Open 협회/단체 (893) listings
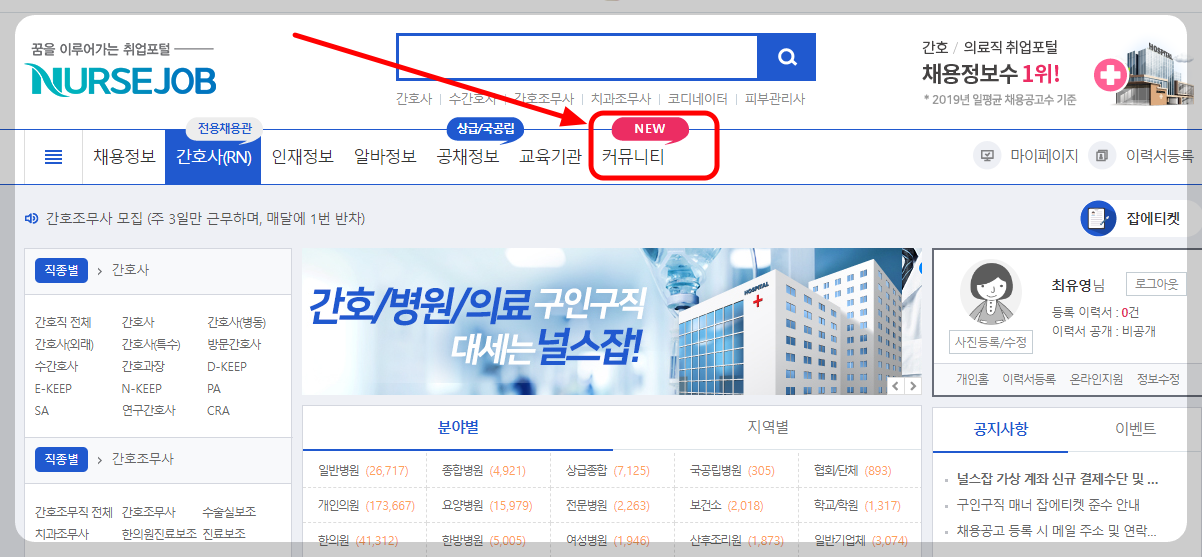The image size is (1202, 557). 852,470
